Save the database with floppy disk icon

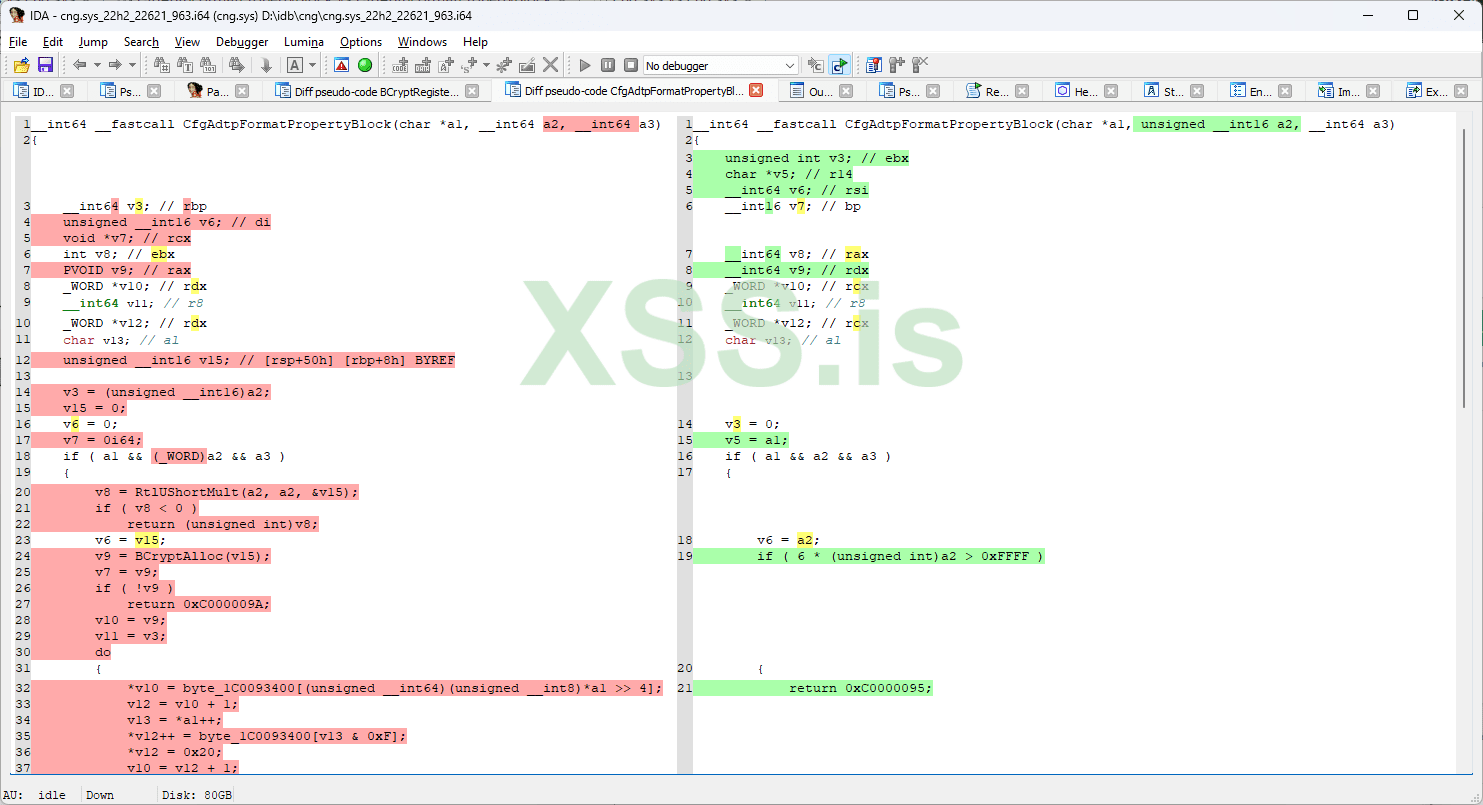tap(45, 65)
